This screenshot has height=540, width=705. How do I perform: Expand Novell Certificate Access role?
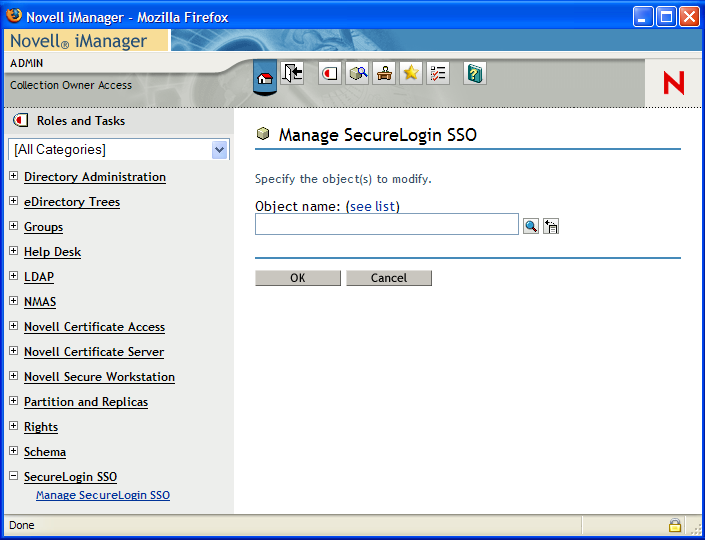[14, 326]
